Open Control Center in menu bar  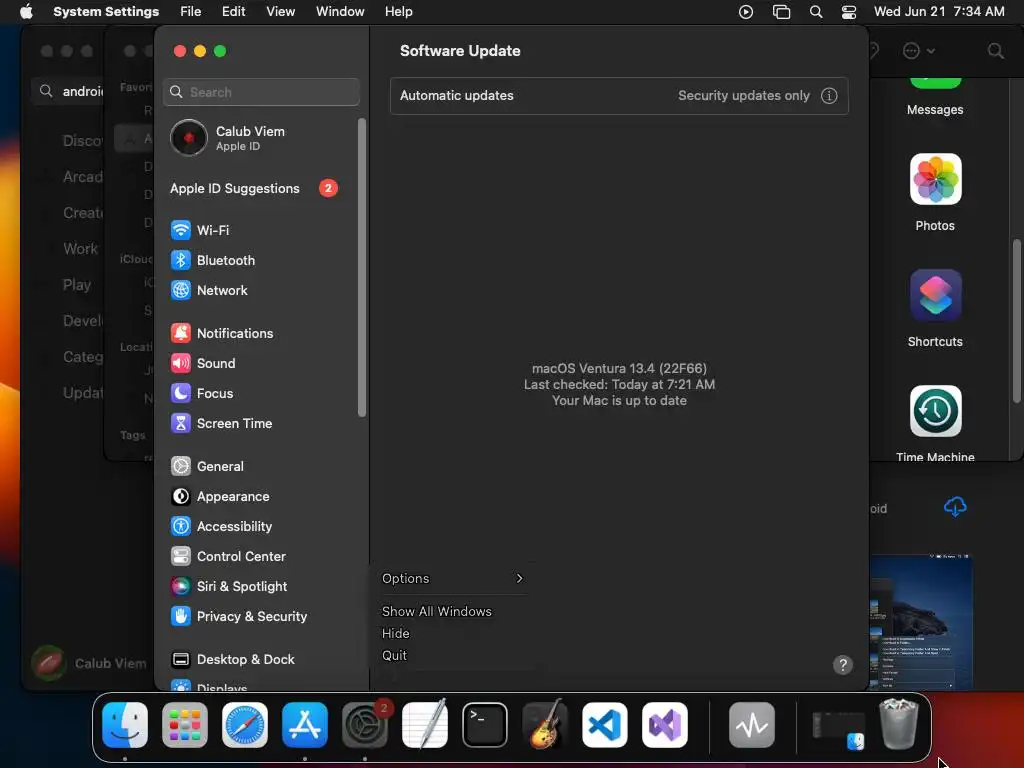pos(848,12)
